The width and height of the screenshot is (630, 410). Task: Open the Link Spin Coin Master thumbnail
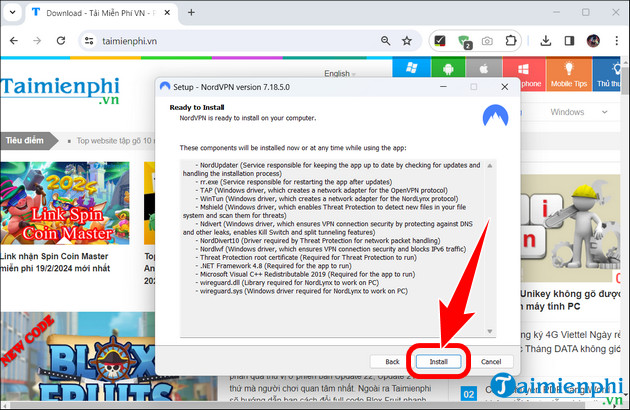click(65, 203)
